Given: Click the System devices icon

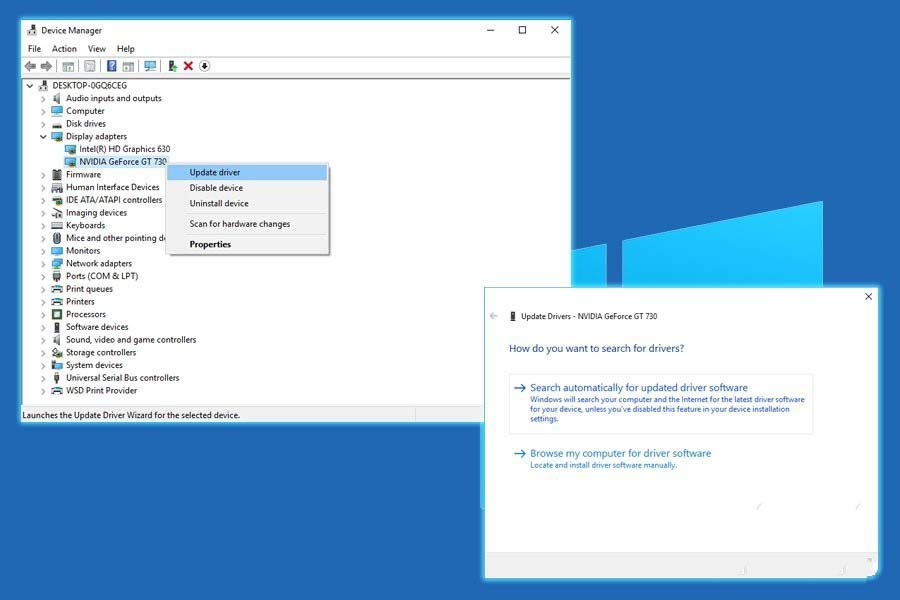Looking at the screenshot, I should [57, 365].
